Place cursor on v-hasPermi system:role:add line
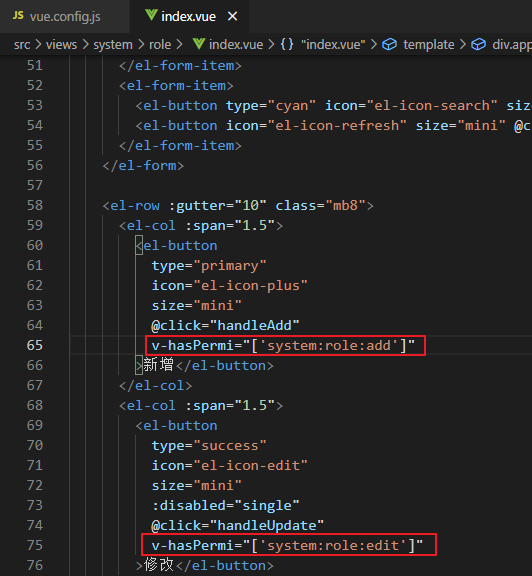532x576 pixels. tap(283, 345)
